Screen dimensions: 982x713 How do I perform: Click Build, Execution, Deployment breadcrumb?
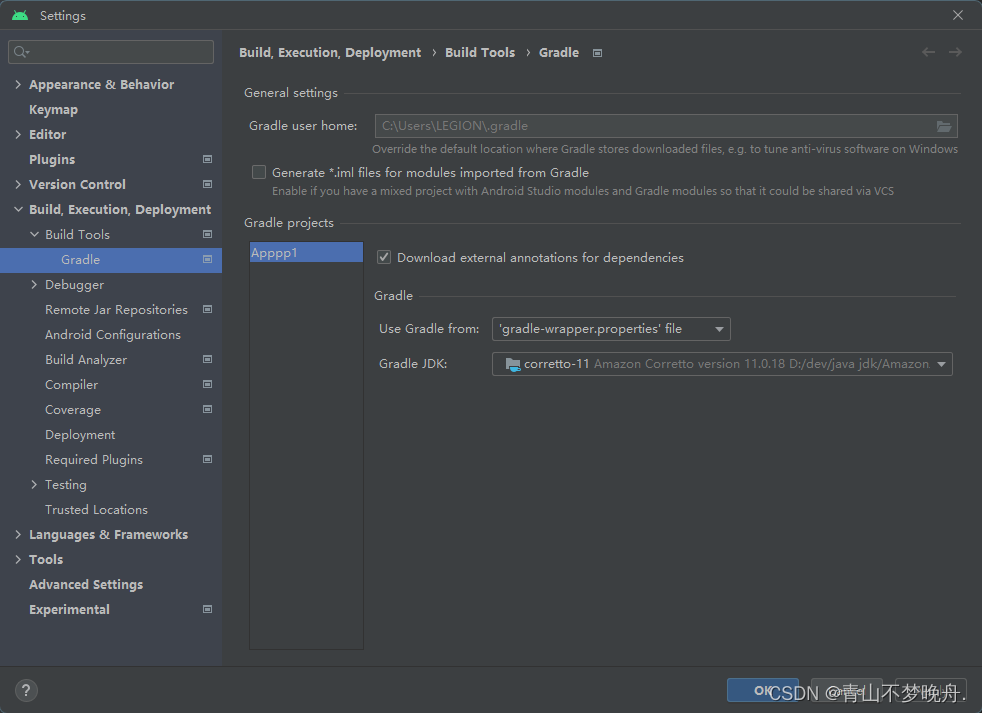pos(330,53)
